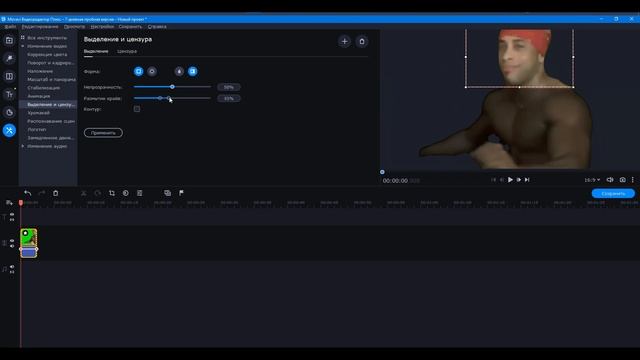Screen dimensions: 640x360
Task: Open the overlay picture-in-picture icon
Action: point(167,193)
